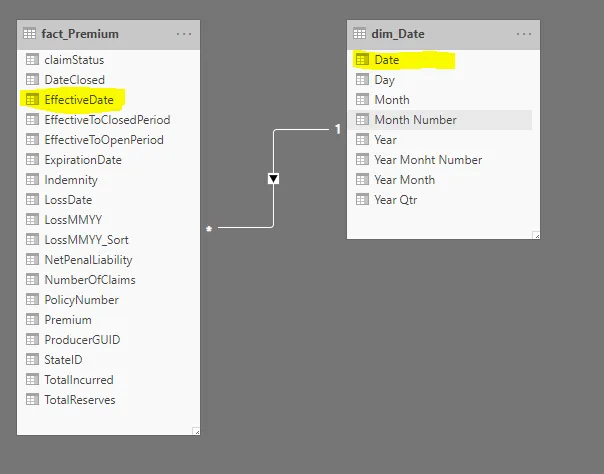Viewport: 604px width, 474px height.
Task: Click the dim_Date table header icon
Action: point(360,34)
